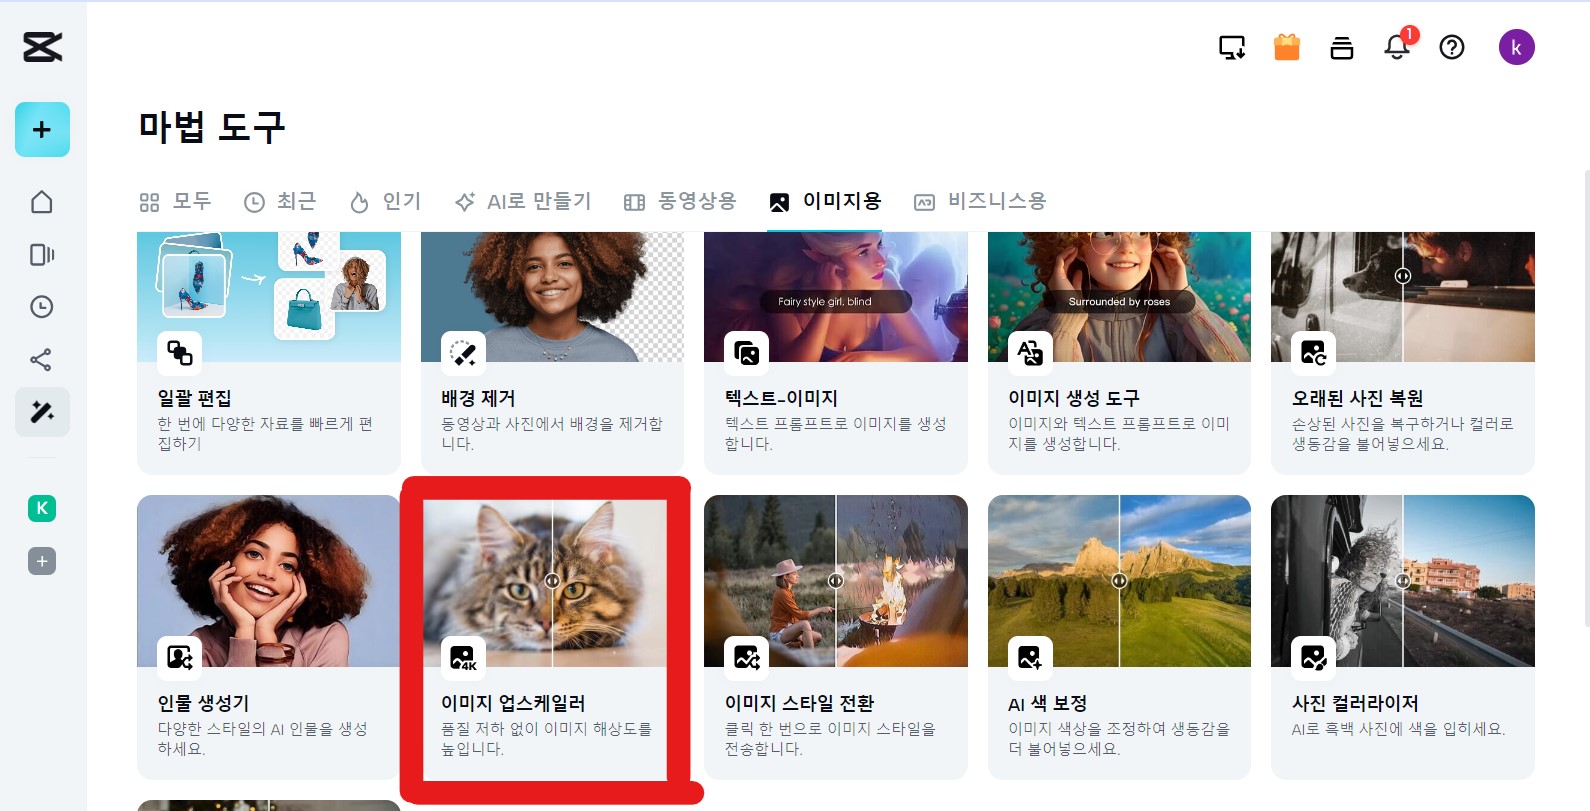Open the 배경 제거 card title
The height and width of the screenshot is (811, 1590).
(x=478, y=398)
